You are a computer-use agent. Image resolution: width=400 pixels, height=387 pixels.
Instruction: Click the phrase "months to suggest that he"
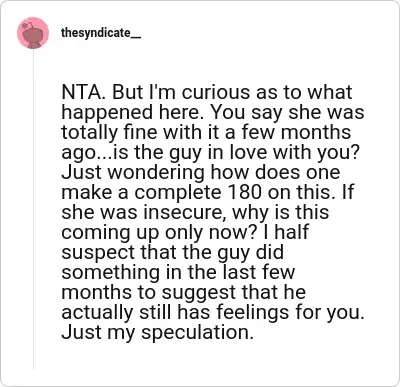184,292
